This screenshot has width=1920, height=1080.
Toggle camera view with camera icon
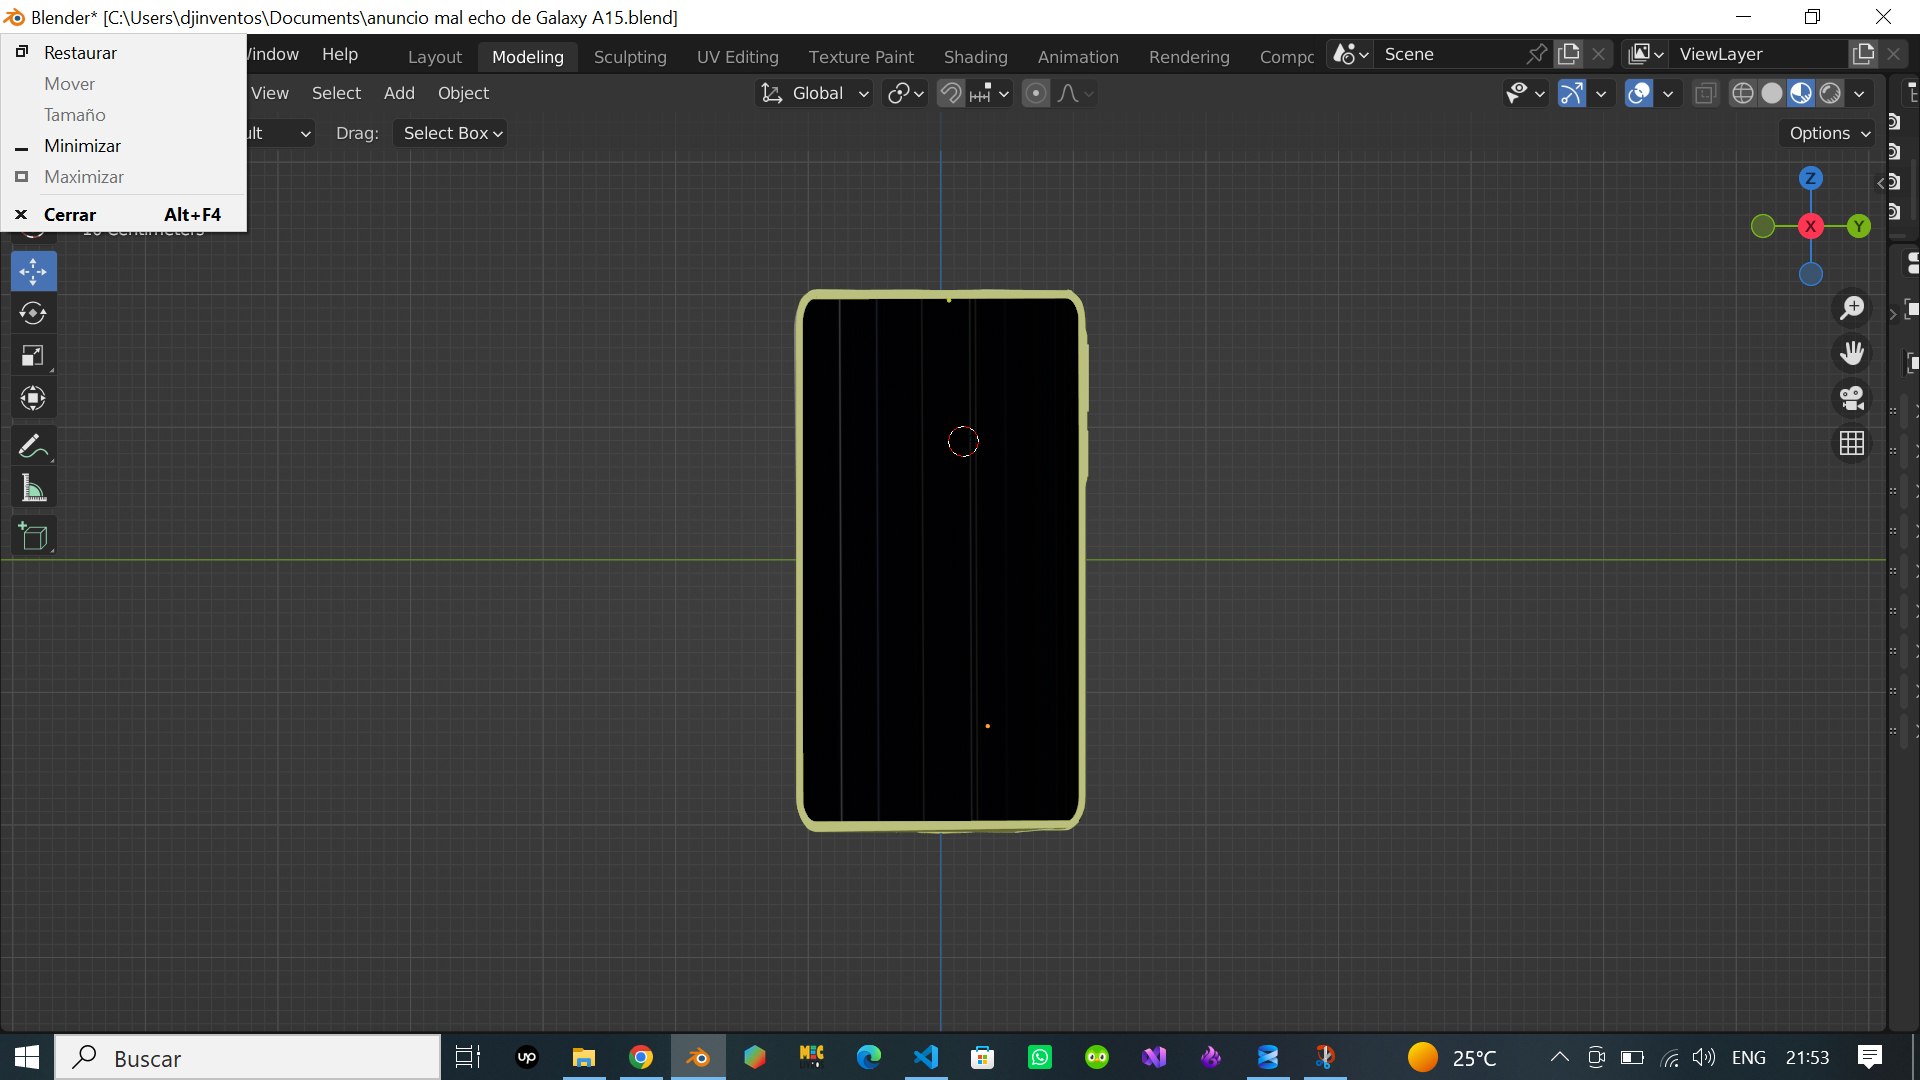[x=1852, y=398]
